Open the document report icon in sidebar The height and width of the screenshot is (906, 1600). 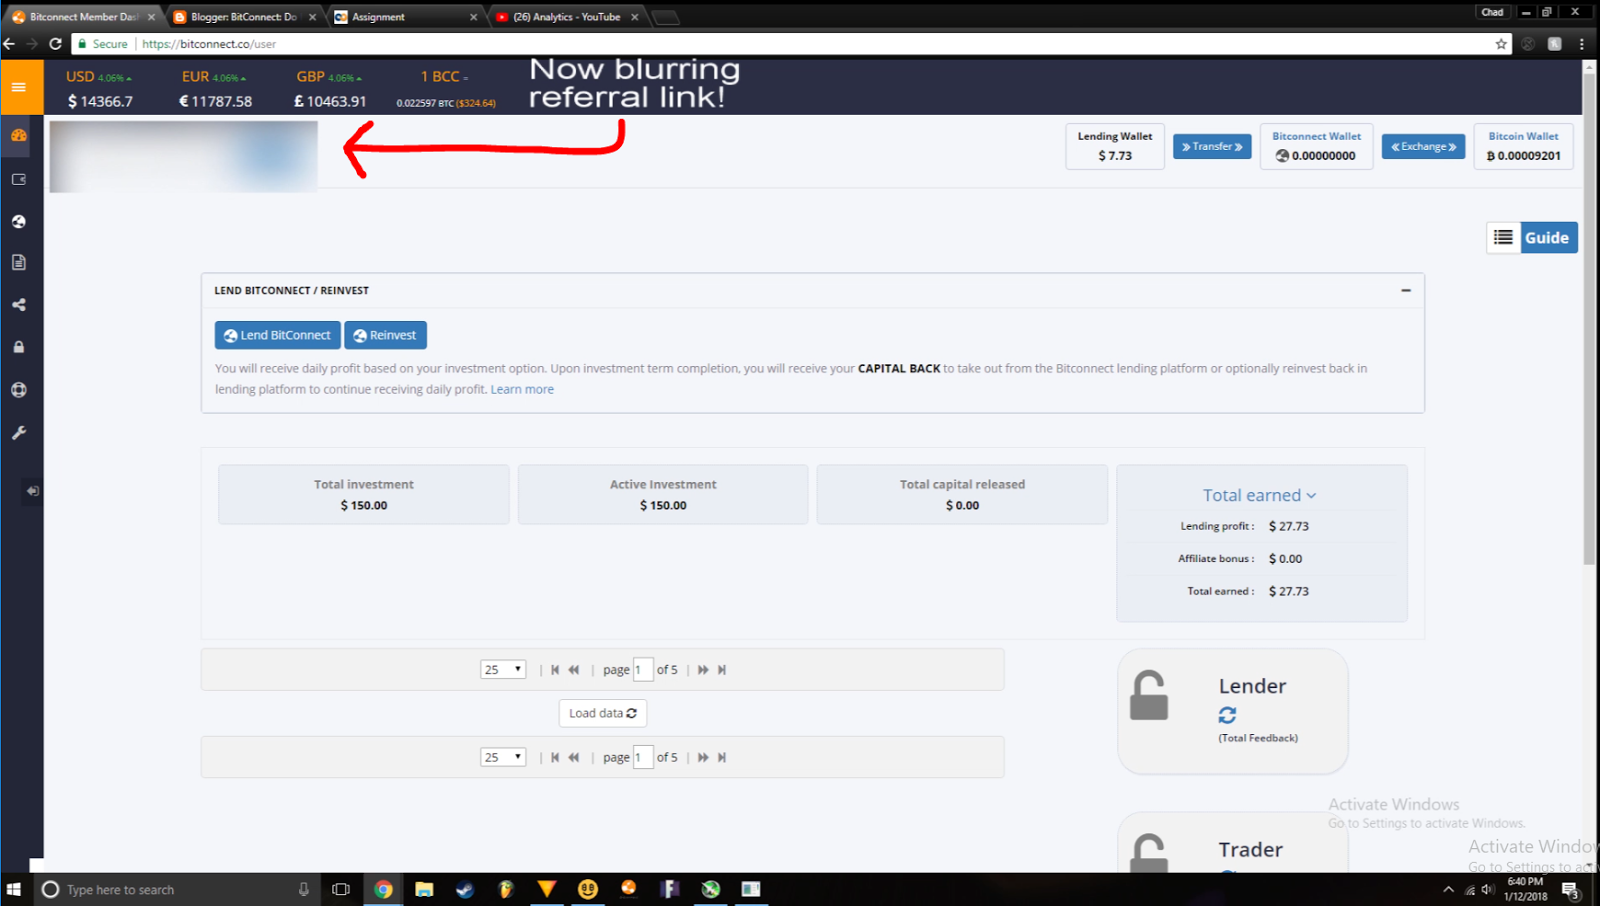(19, 262)
